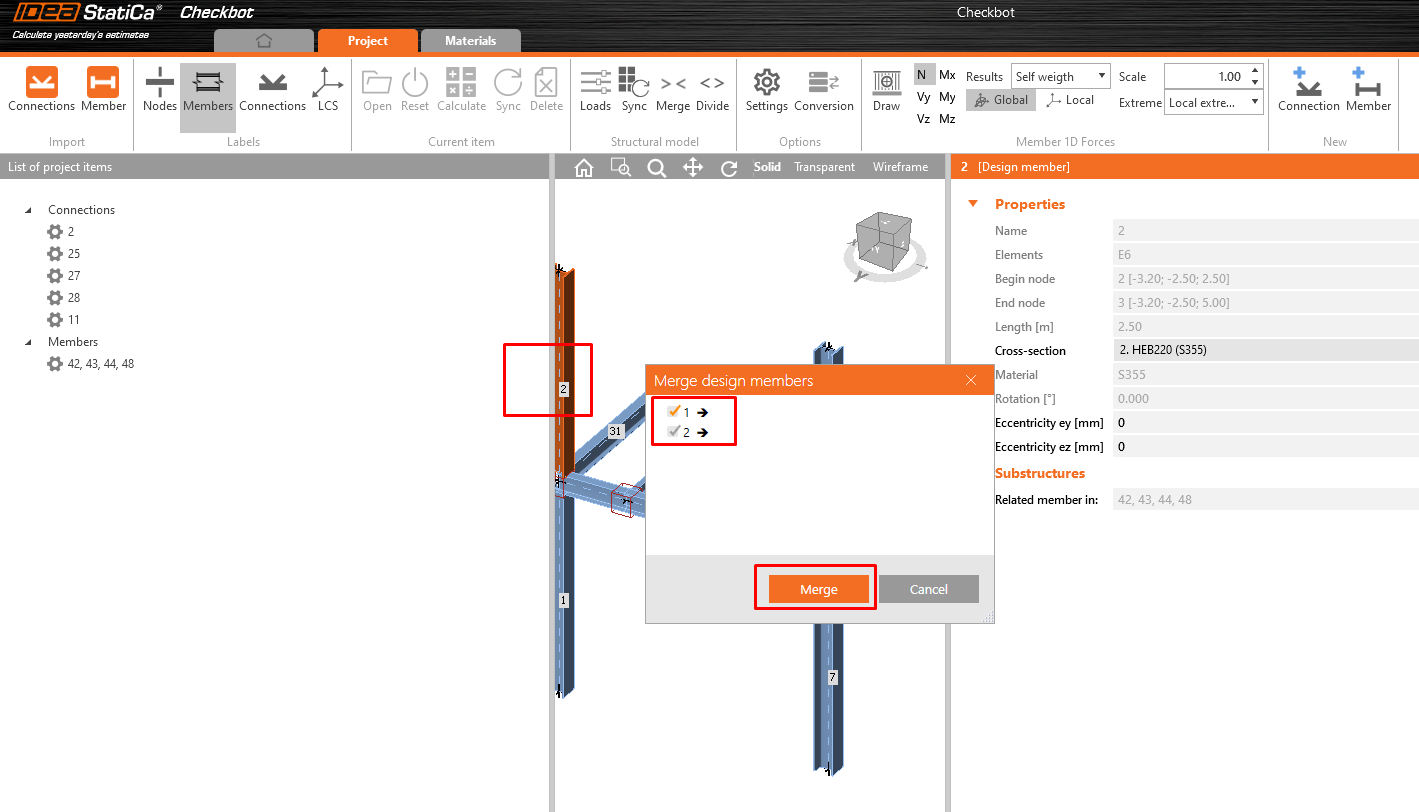This screenshot has height=812, width=1419.
Task: Increase Scale value with the up stepper
Action: pyautogui.click(x=1256, y=70)
